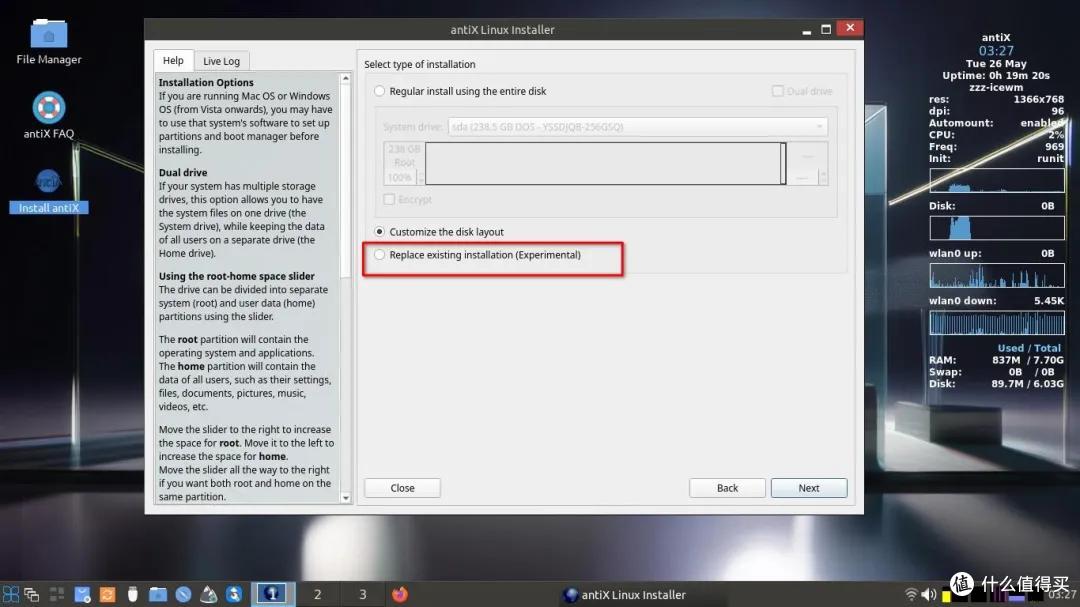
Task: Click 'Select type of installation' label
Action: tap(419, 64)
